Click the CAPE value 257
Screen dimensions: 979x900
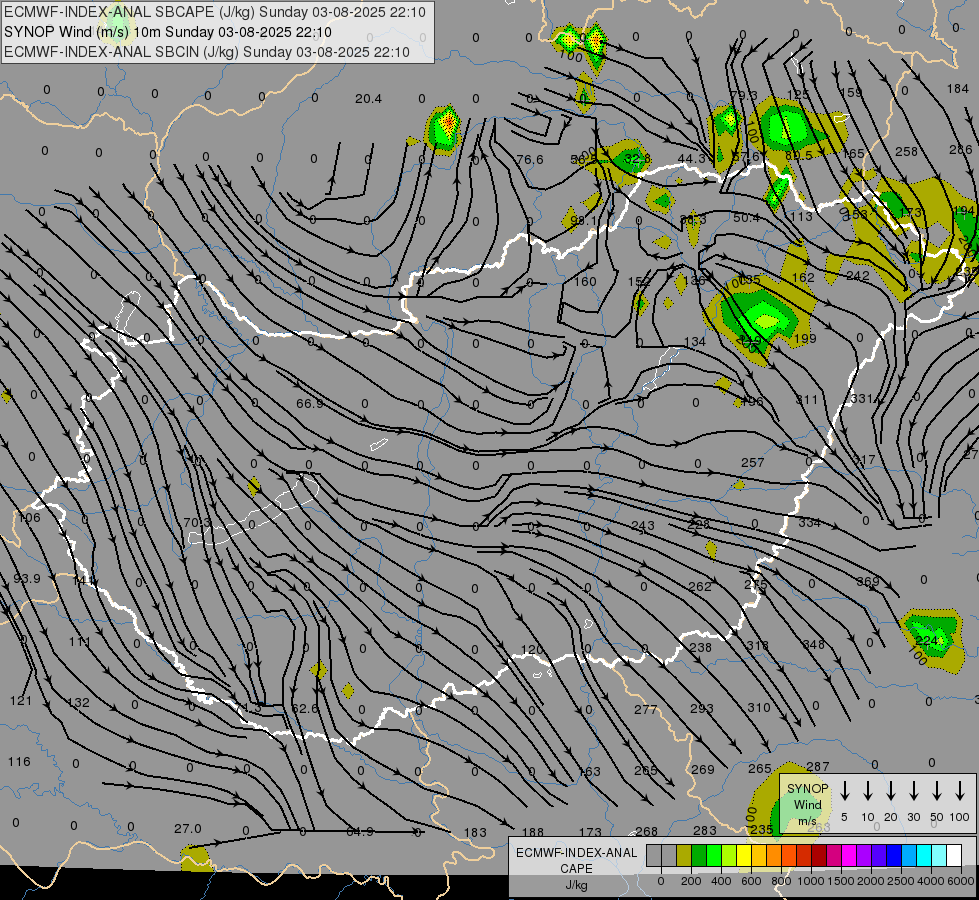[x=752, y=462]
